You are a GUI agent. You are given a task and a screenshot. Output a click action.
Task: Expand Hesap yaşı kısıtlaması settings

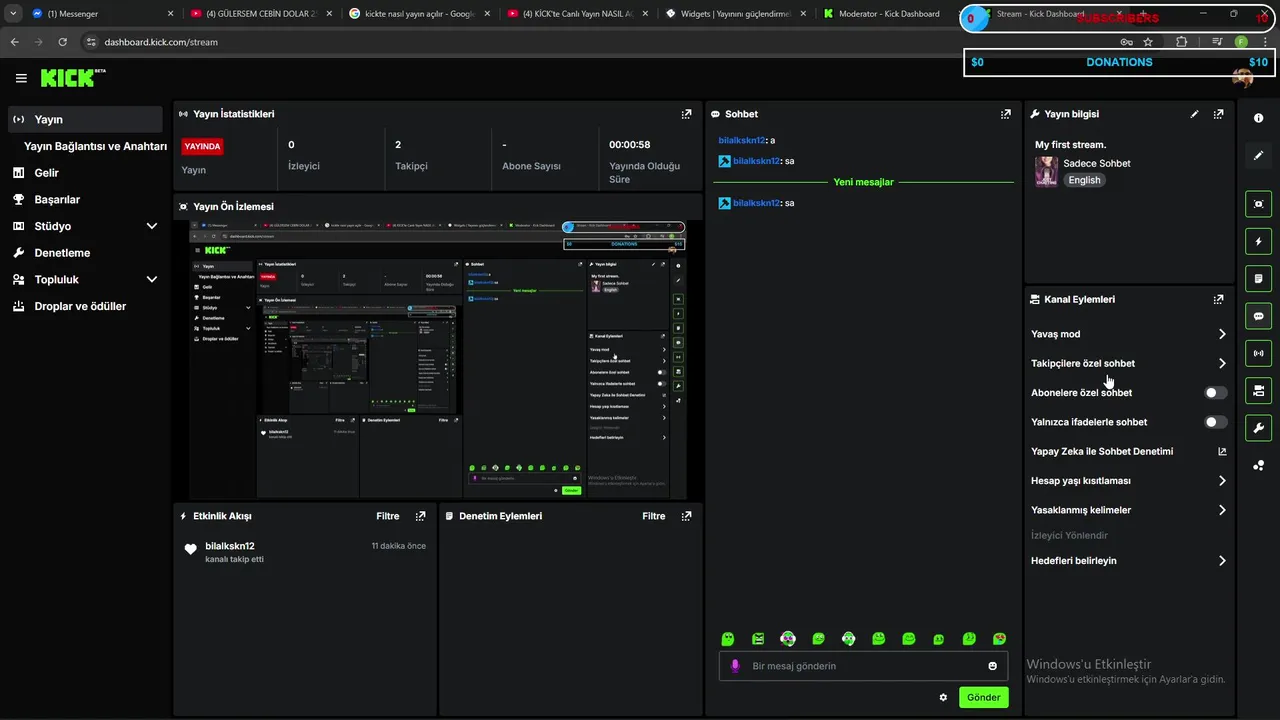coord(1127,481)
